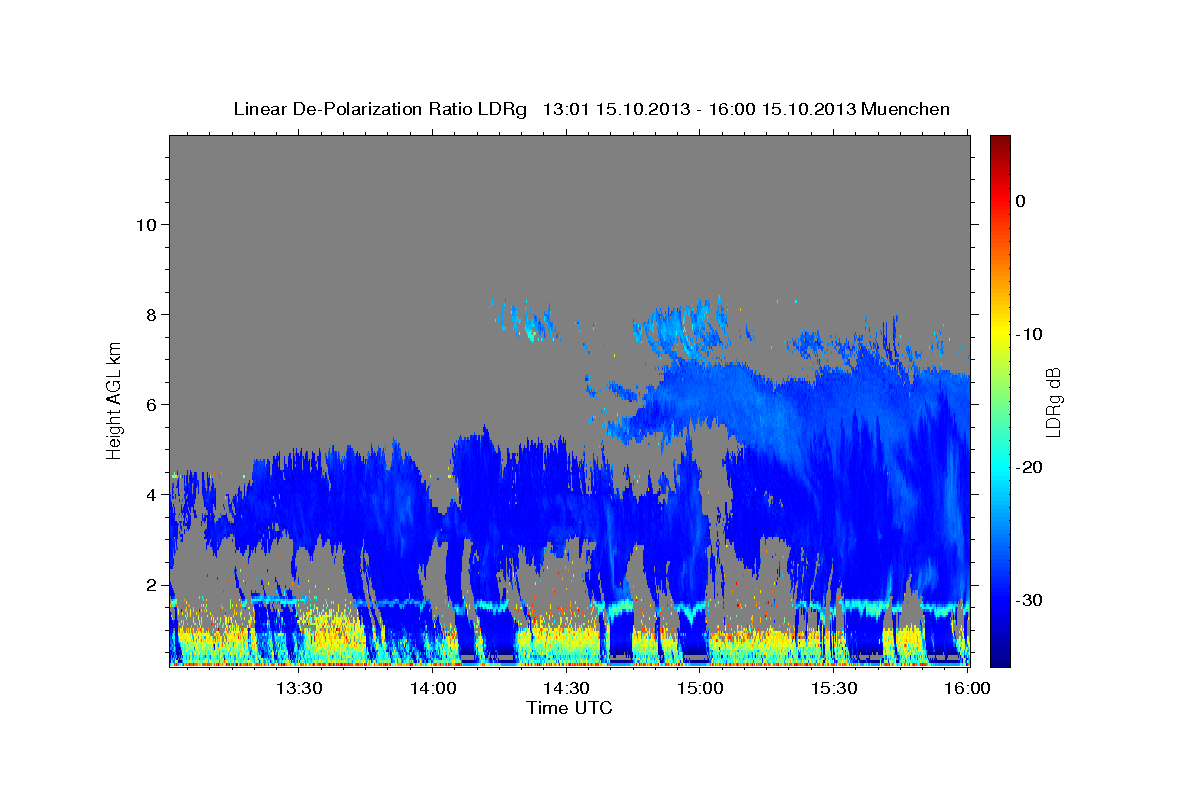1200x800 pixels.
Task: Click the '15:30' time tick label
Action: tap(834, 689)
